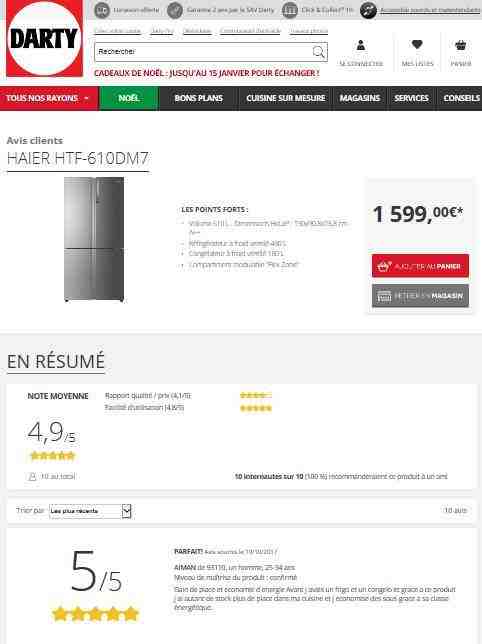
Task: Add the fridge to the panier
Action: pyautogui.click(x=420, y=266)
